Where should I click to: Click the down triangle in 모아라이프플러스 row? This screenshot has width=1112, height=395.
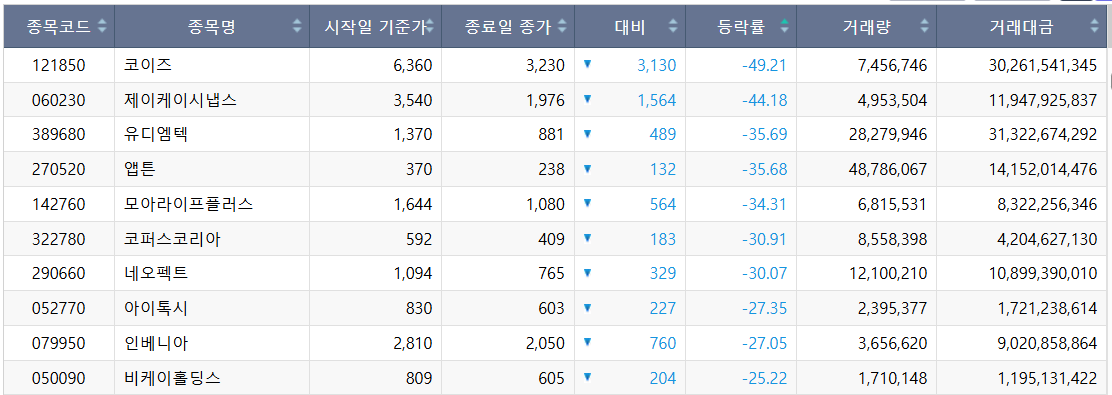[x=587, y=204]
